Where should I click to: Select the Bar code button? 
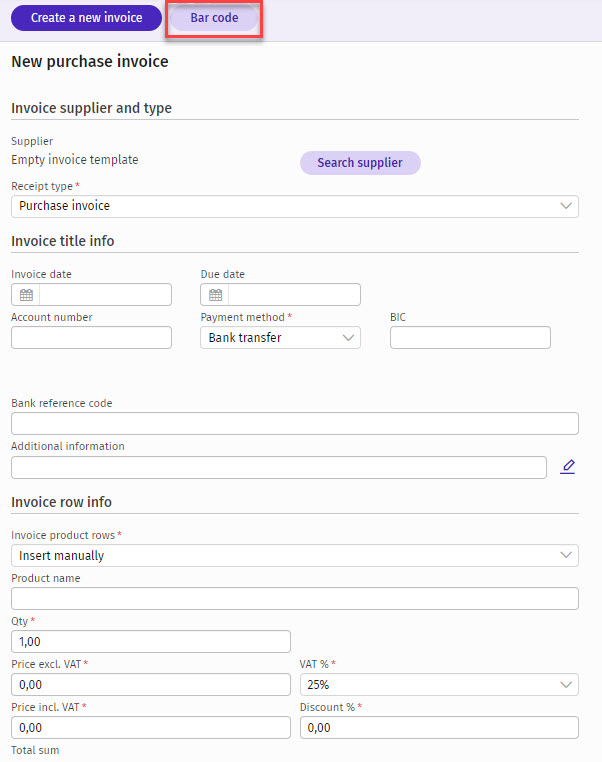(x=214, y=18)
